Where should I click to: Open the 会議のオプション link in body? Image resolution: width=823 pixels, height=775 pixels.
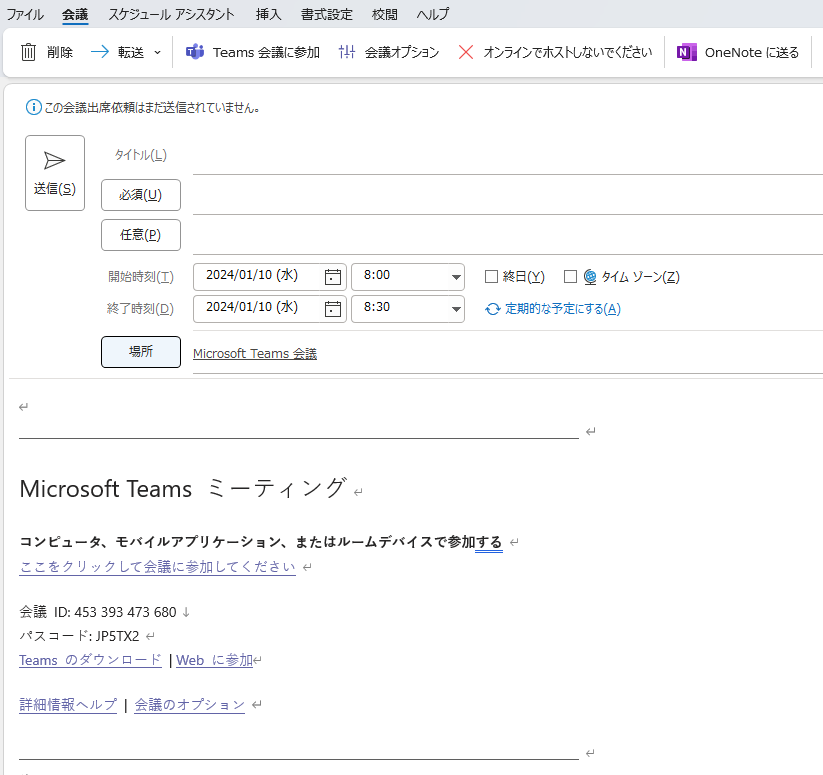pos(189,705)
